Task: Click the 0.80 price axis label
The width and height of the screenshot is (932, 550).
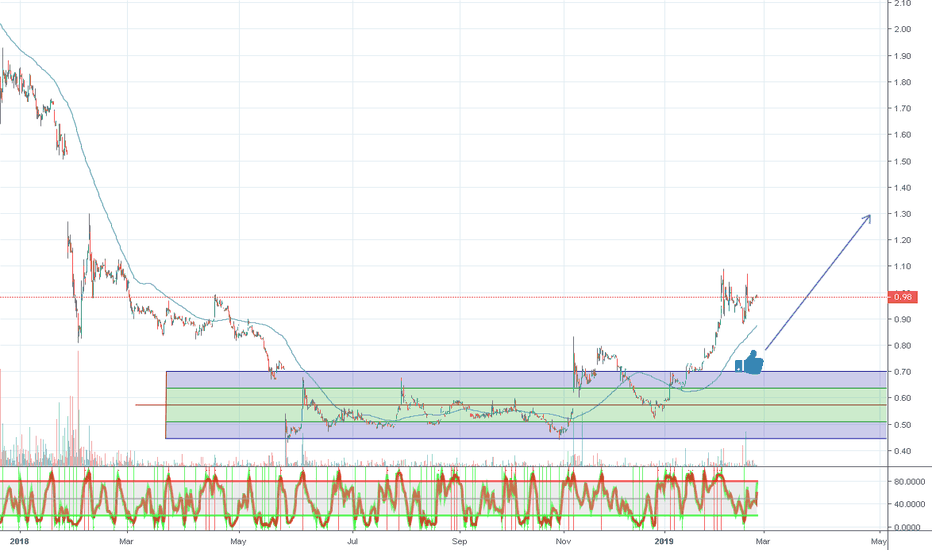Action: (902, 345)
